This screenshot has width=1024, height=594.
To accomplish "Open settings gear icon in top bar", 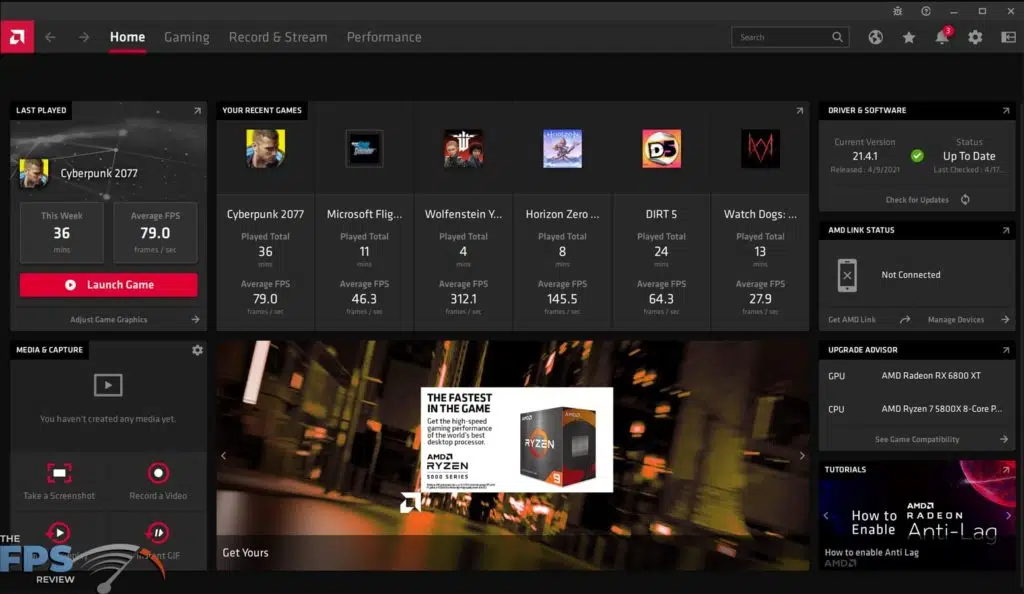I will (x=975, y=37).
